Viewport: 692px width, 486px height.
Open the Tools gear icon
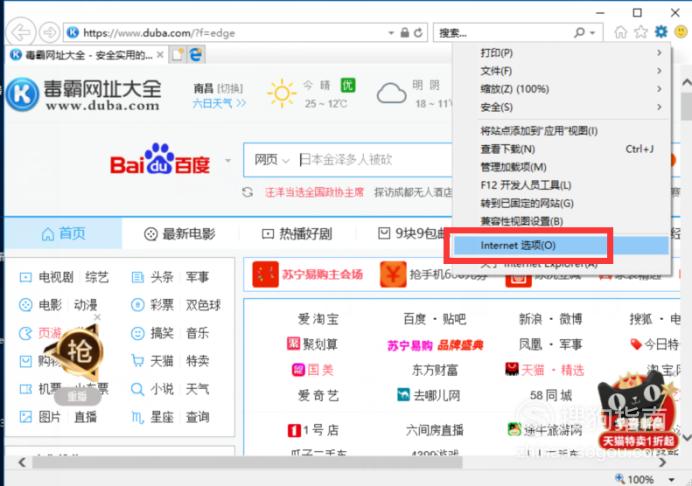tap(661, 32)
